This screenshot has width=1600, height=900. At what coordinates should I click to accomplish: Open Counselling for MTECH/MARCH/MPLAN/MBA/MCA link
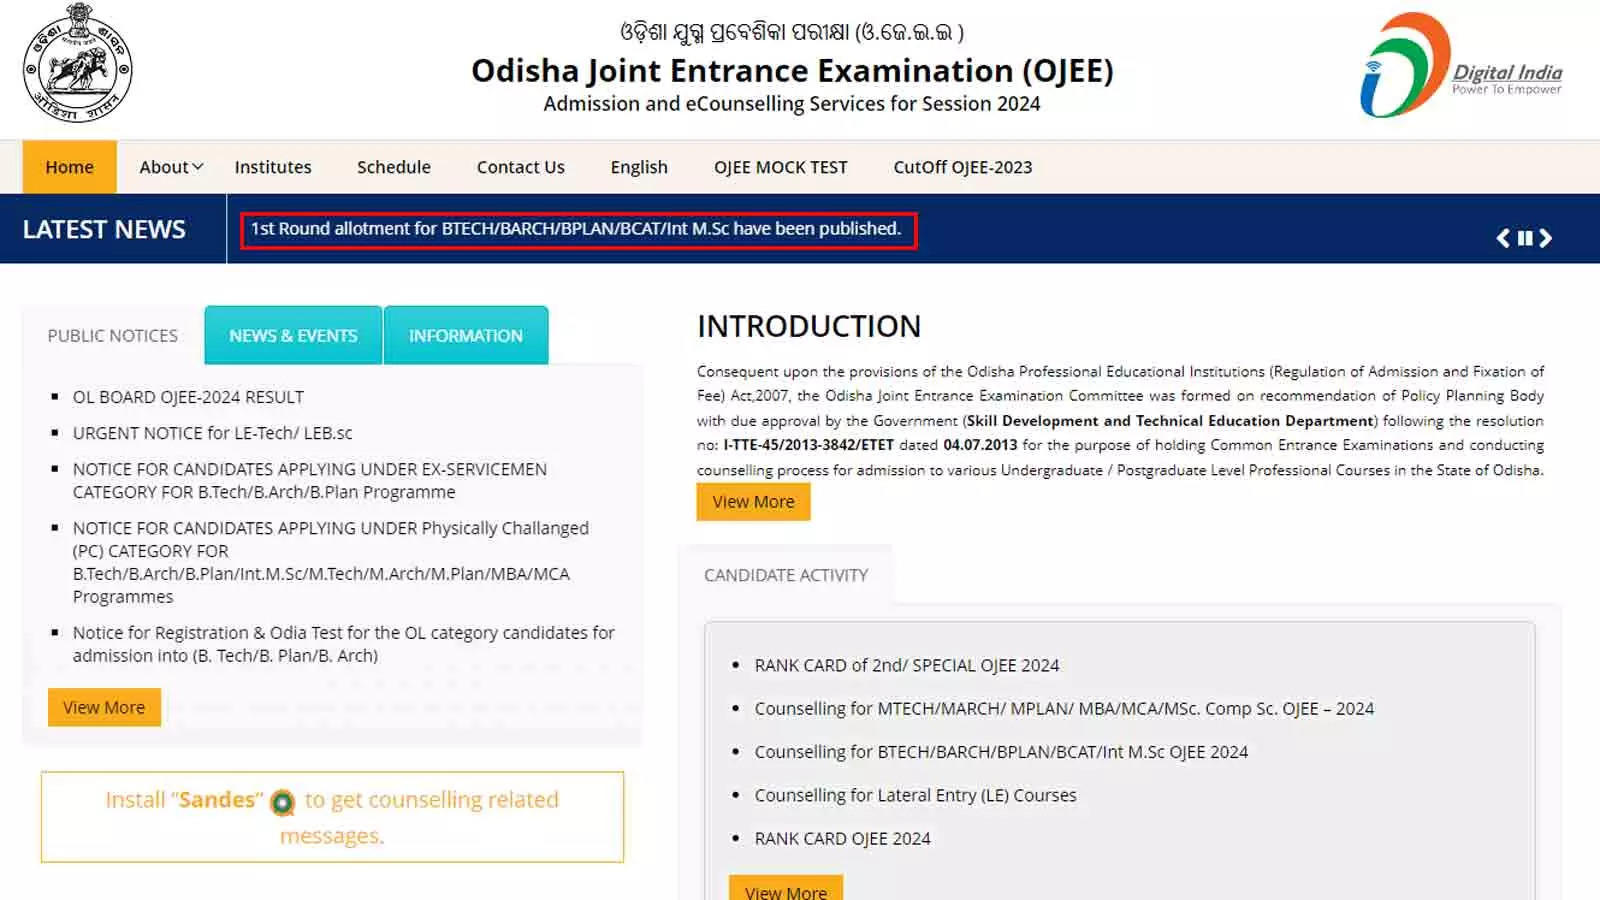pyautogui.click(x=1064, y=708)
